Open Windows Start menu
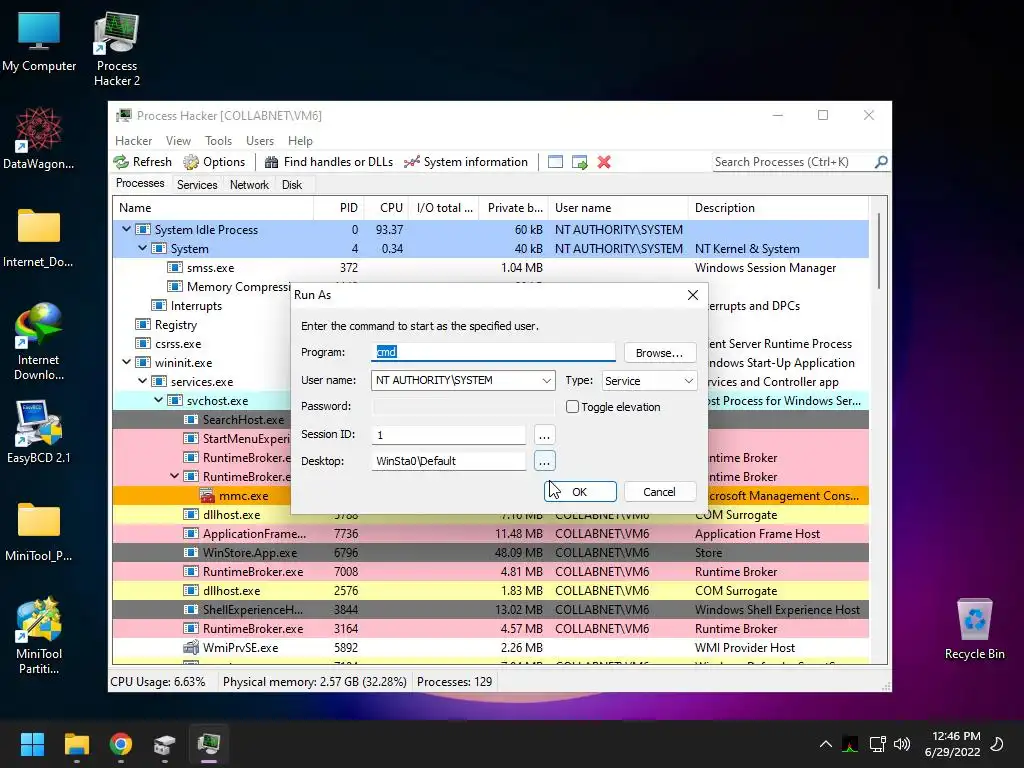Image resolution: width=1024 pixels, height=768 pixels. tap(32, 744)
